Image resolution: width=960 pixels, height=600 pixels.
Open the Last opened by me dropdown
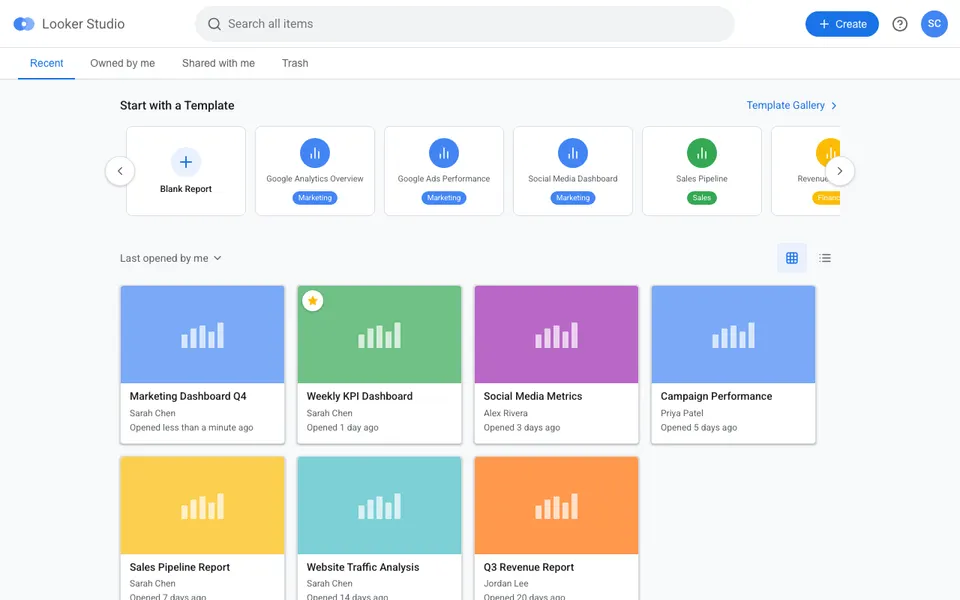click(171, 258)
